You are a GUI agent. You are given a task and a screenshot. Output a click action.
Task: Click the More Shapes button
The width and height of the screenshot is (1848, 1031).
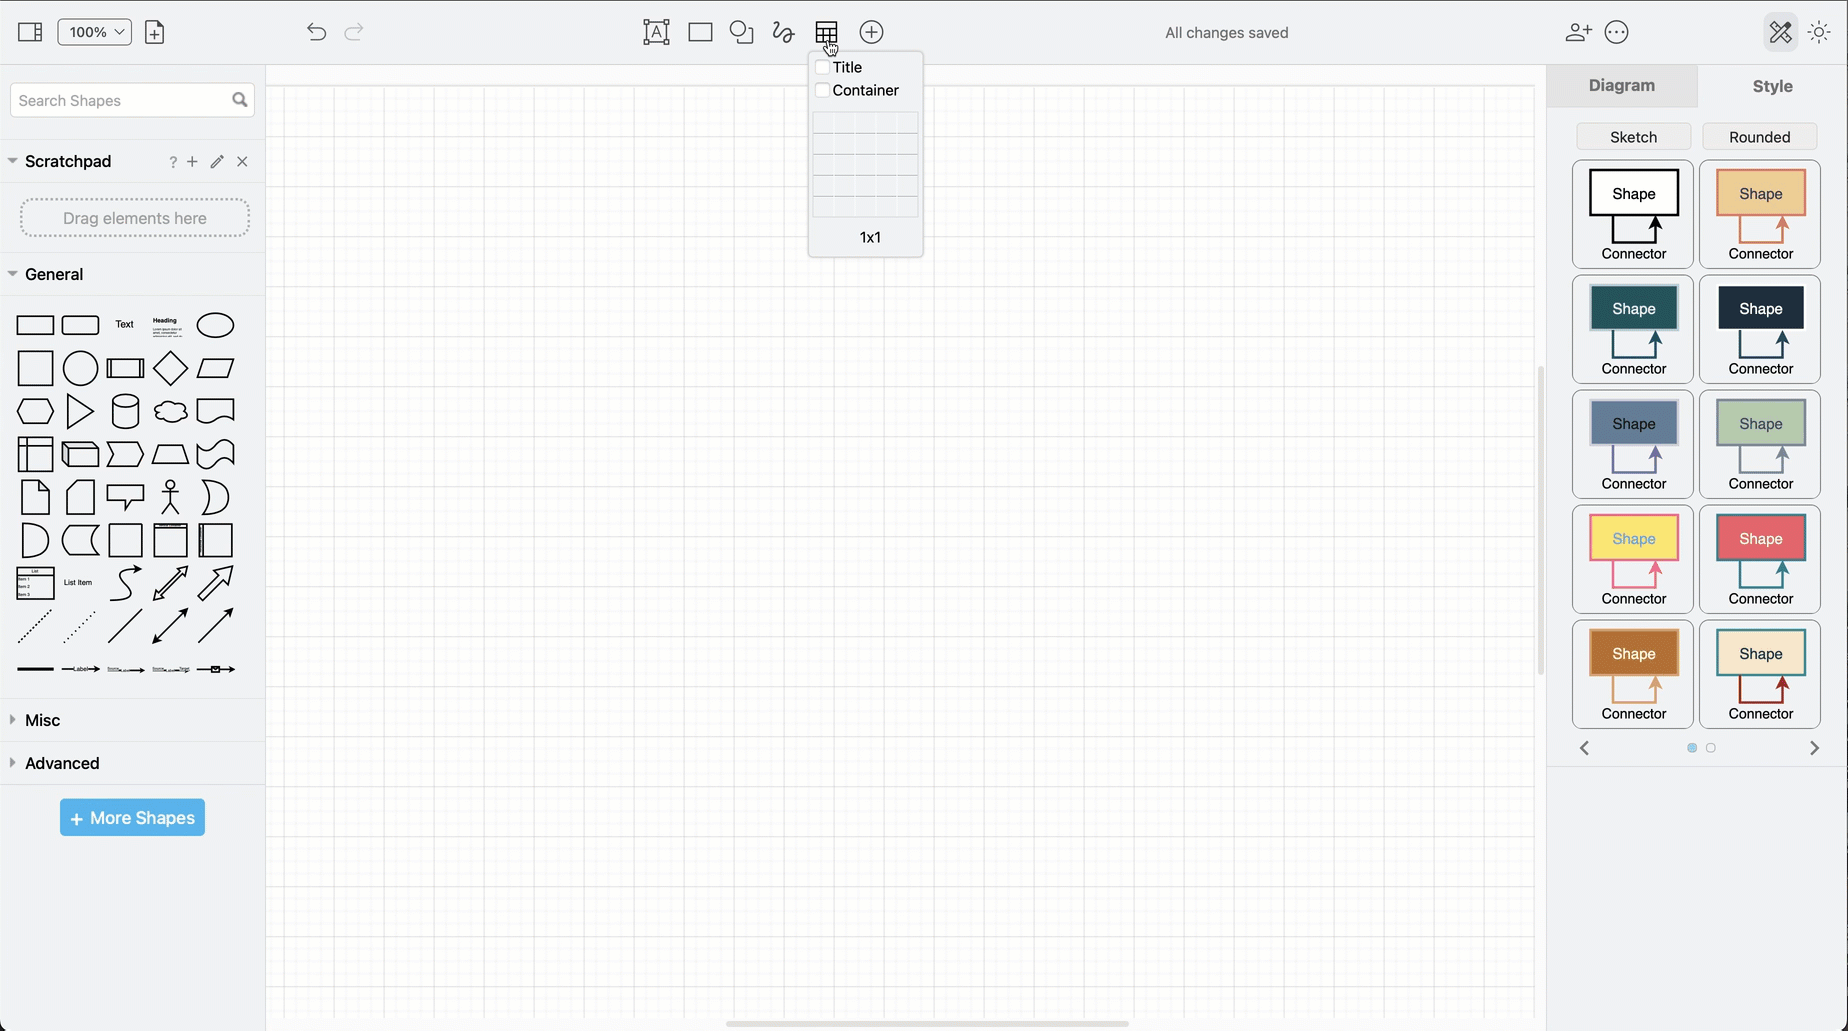pos(131,817)
